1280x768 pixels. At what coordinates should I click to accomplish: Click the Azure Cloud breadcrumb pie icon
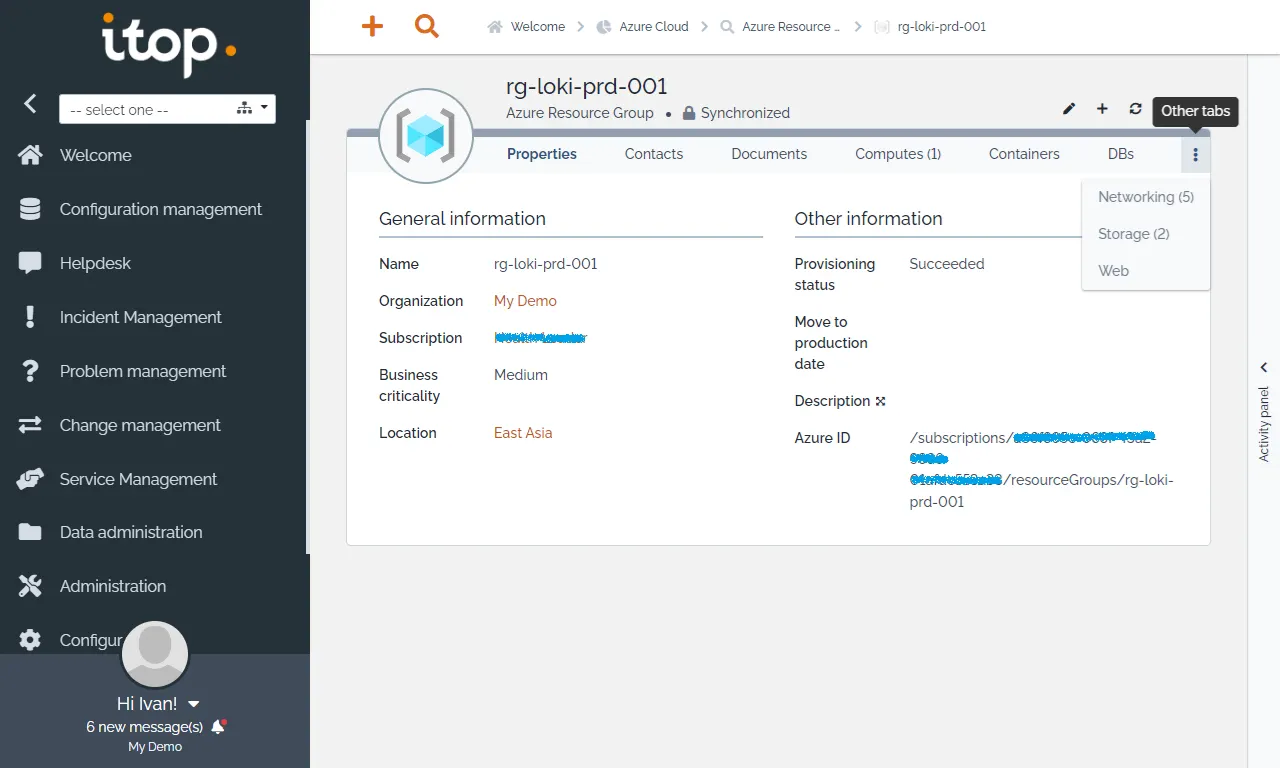(x=604, y=27)
